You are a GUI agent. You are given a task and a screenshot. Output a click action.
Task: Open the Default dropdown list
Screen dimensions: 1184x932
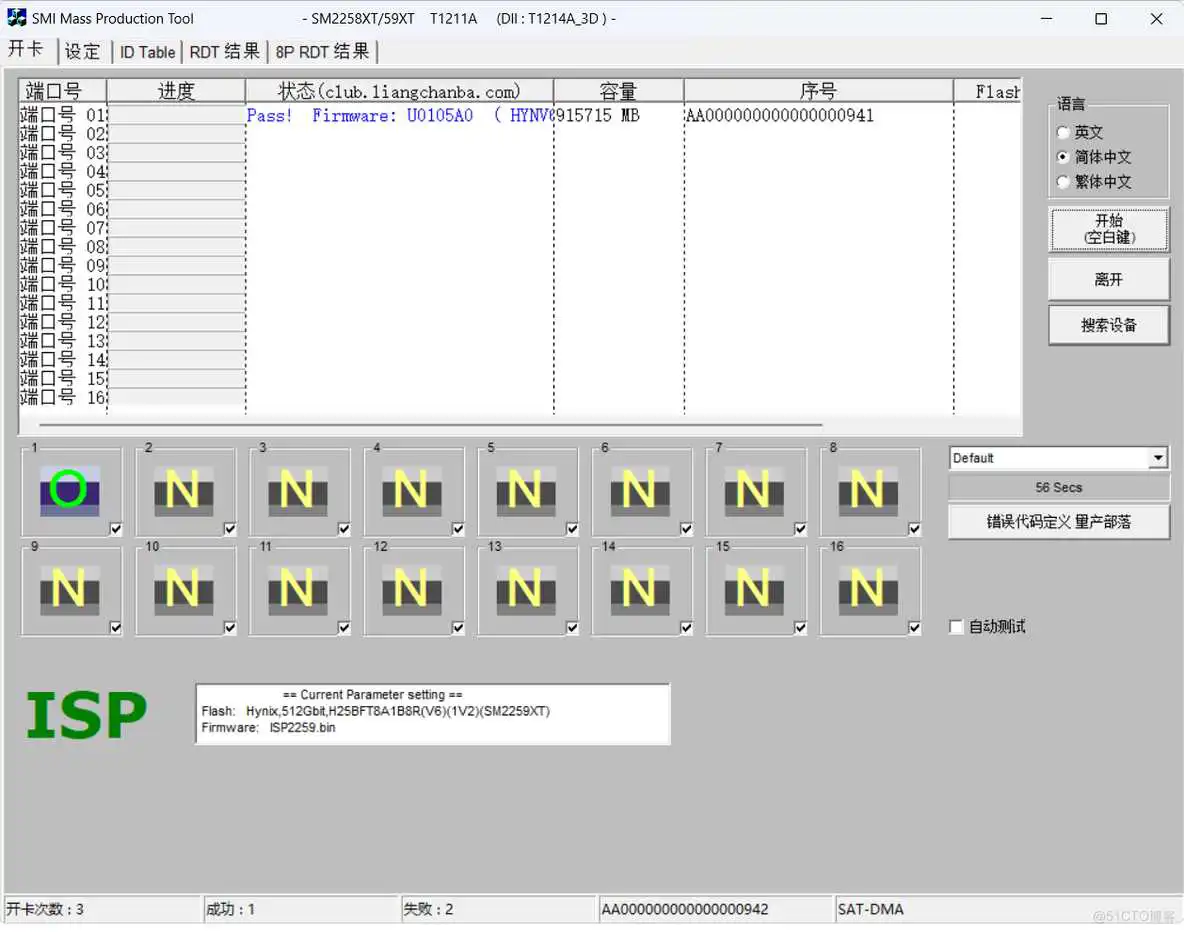(1158, 458)
